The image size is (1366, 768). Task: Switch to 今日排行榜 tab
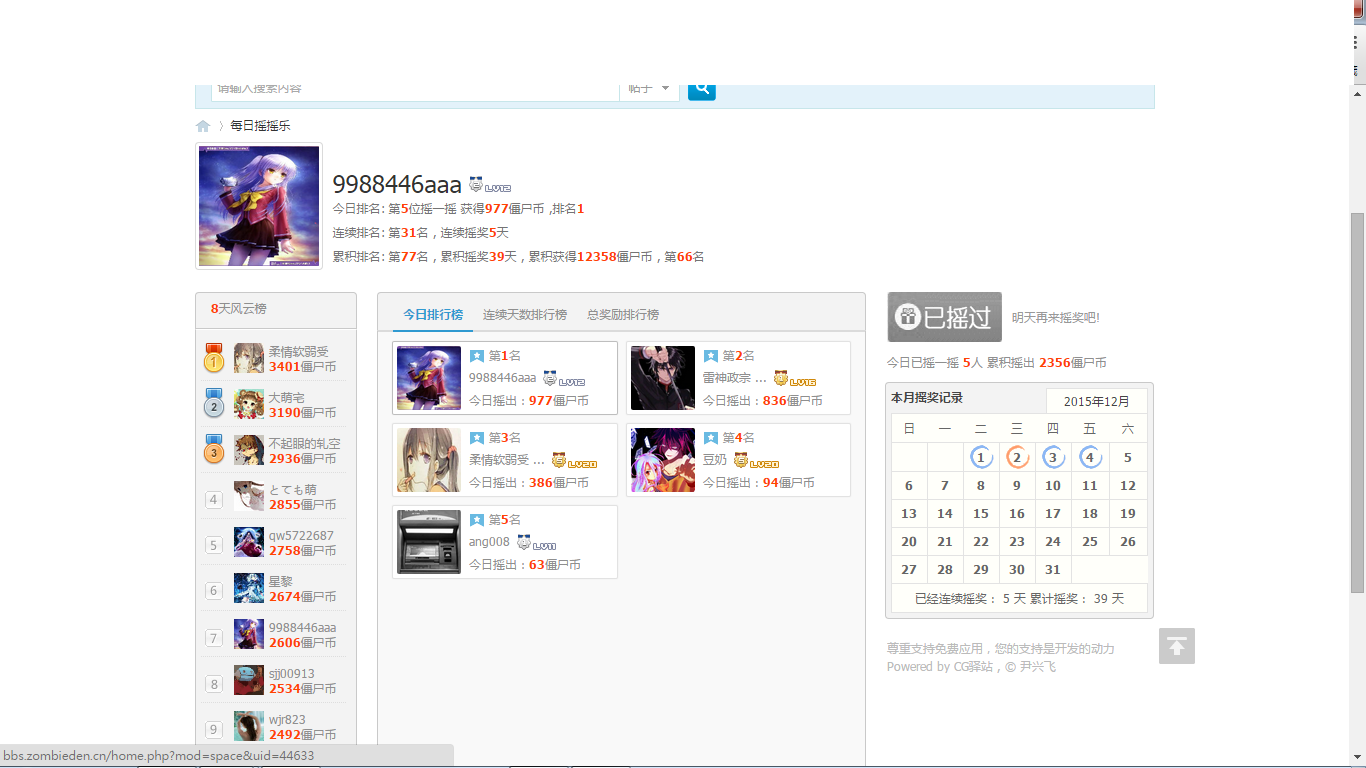point(433,314)
